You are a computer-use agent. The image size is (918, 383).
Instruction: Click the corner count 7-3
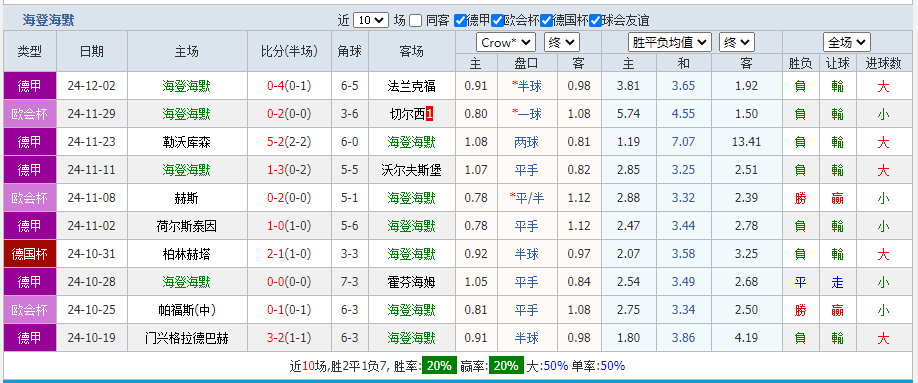click(x=350, y=282)
